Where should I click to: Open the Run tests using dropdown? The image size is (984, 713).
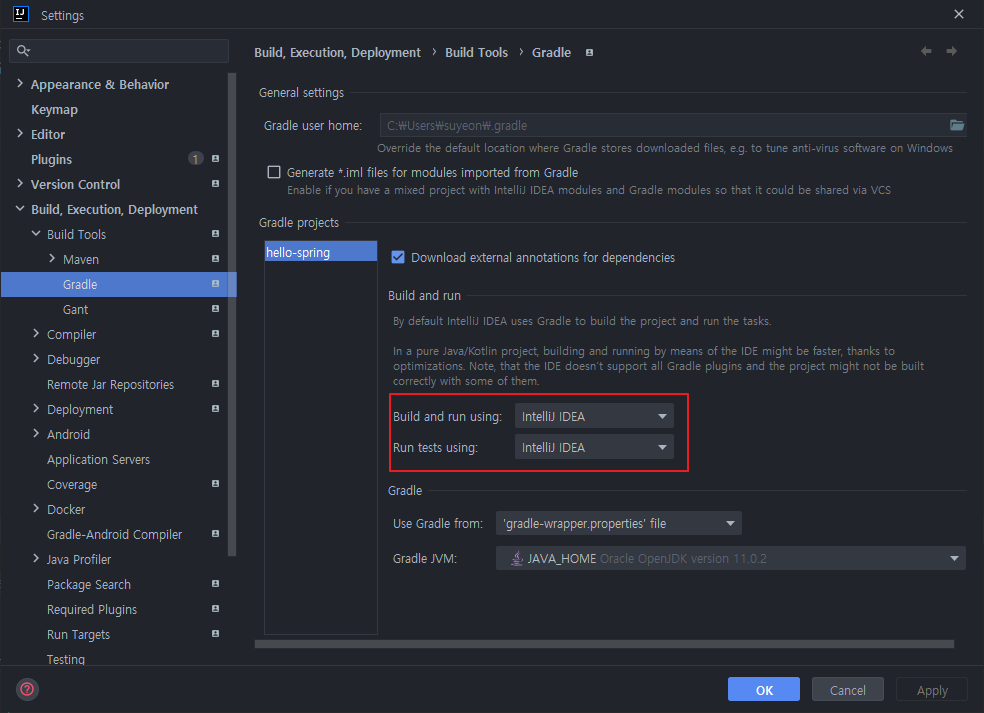click(x=594, y=447)
